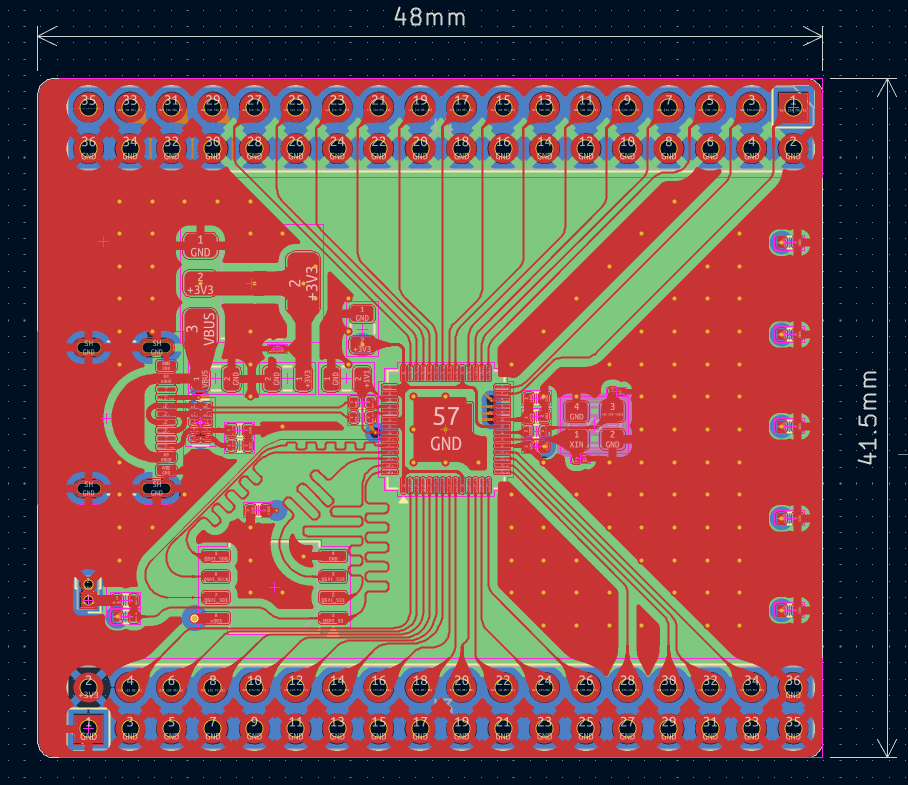Select the flash QSPI_SCLK pad 6

click(x=215, y=577)
